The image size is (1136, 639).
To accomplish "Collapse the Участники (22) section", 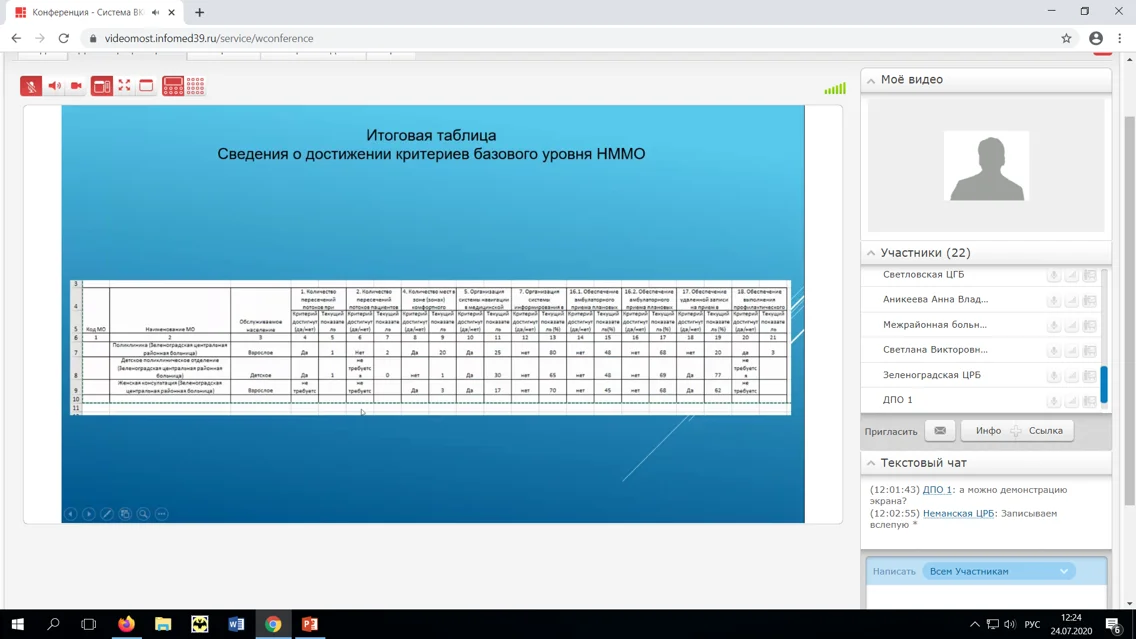I will tap(871, 253).
